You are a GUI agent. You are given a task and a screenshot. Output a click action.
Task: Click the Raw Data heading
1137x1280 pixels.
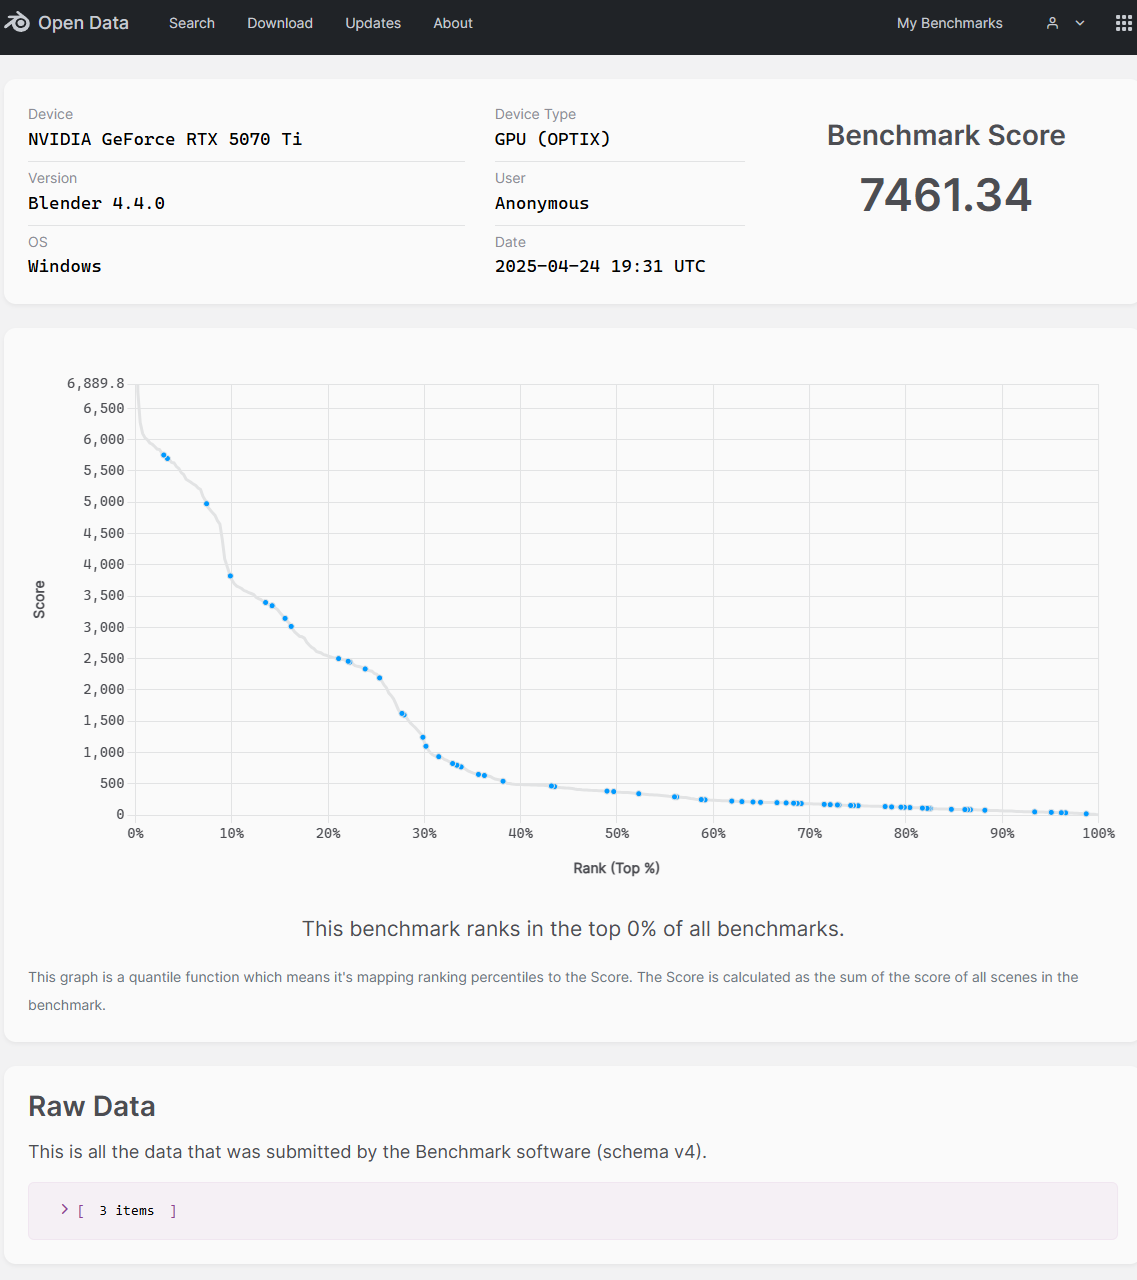[x=92, y=1106]
